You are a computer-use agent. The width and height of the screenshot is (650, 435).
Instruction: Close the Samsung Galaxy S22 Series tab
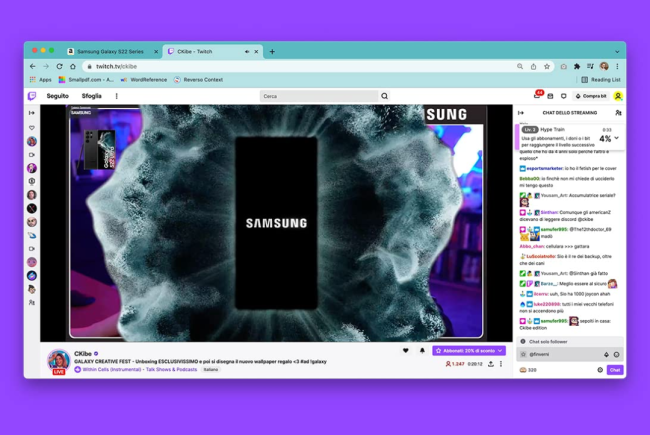tap(156, 52)
